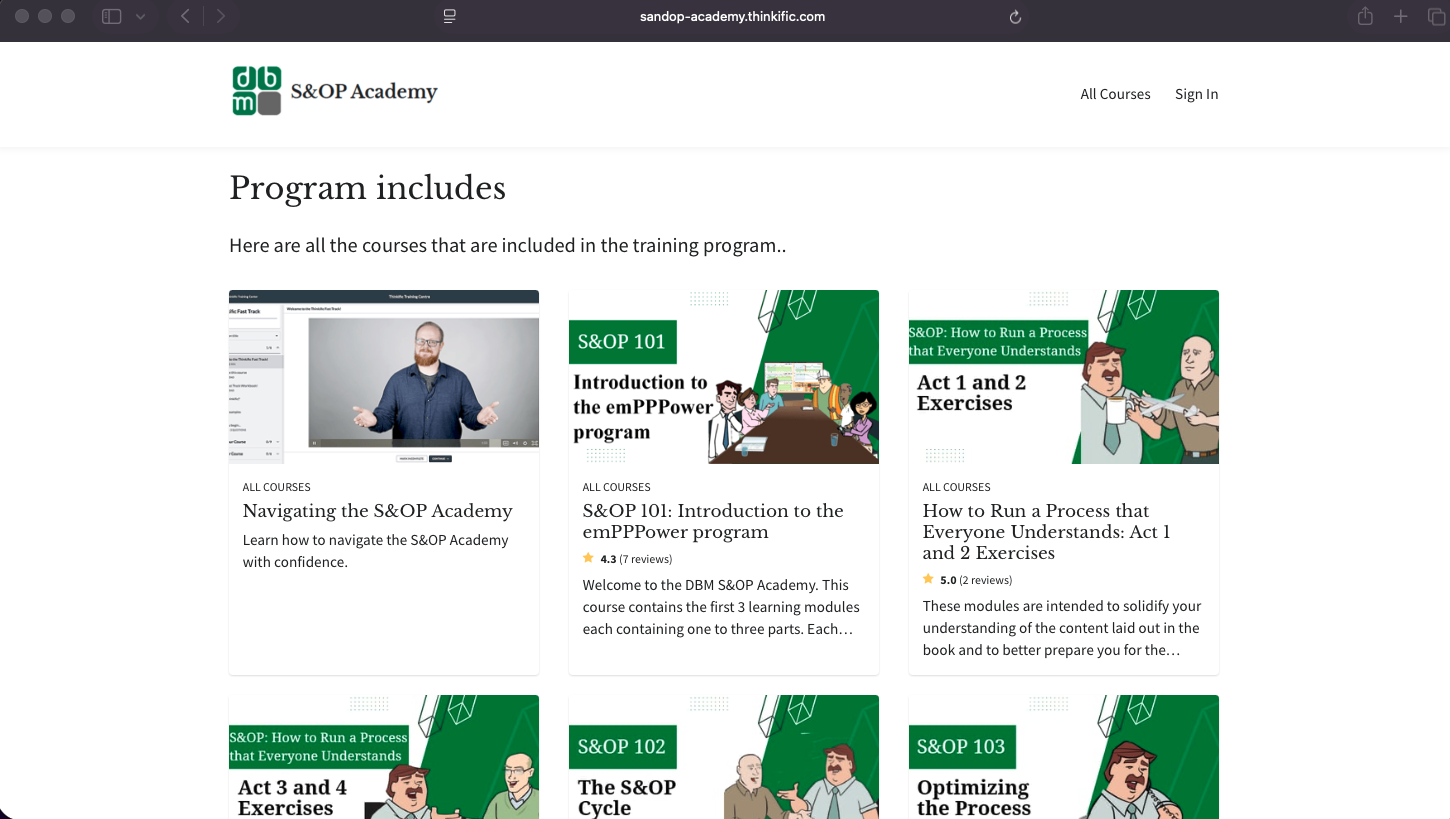Click the Sign In link

point(1196,94)
